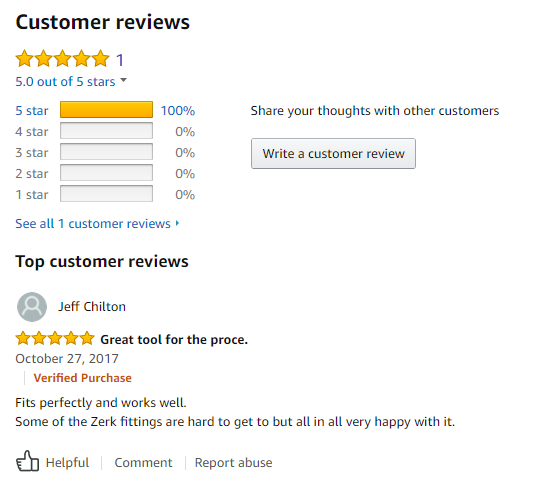Click the thumbs-up Helpful icon
Image resolution: width=537 pixels, height=479 pixels.
(x=27, y=461)
